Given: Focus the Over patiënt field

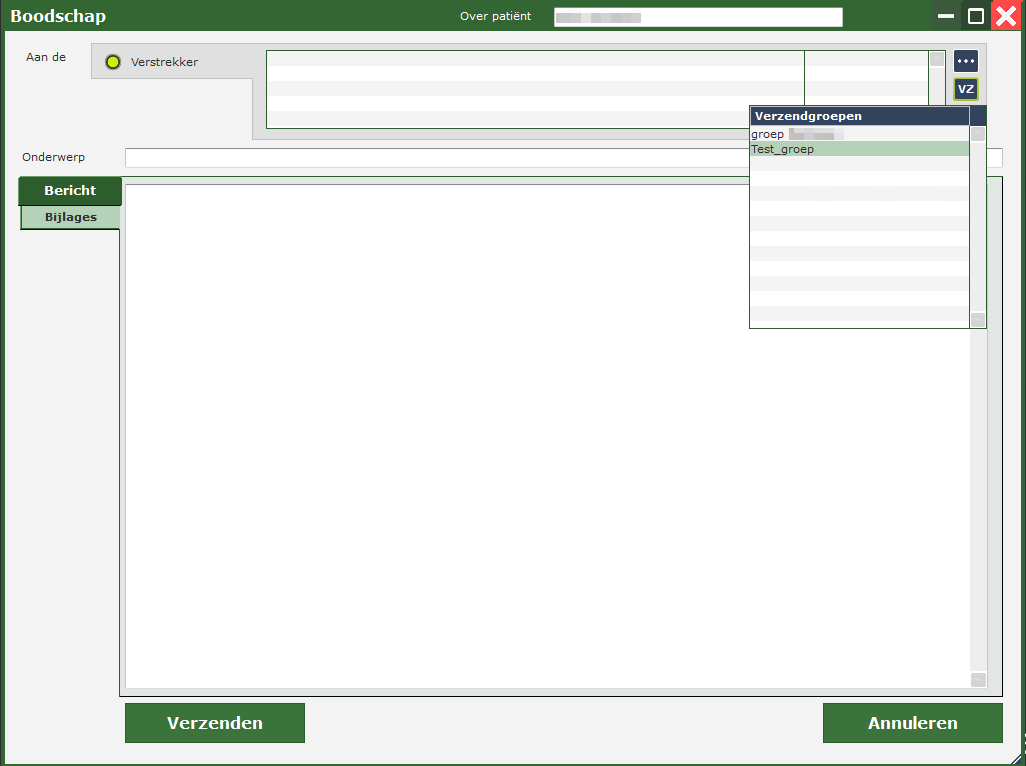Looking at the screenshot, I should (698, 17).
